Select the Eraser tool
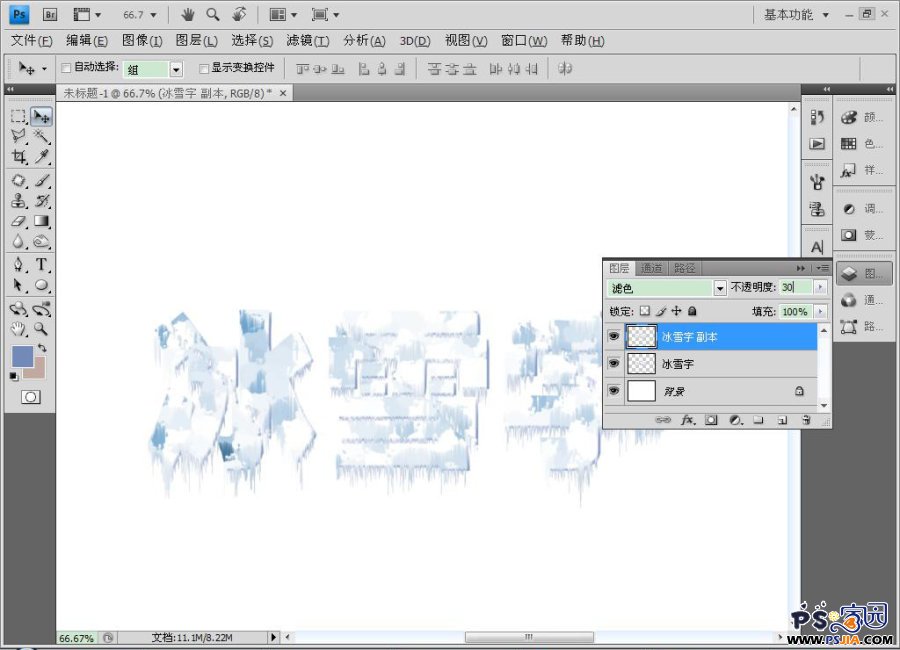 (19, 221)
